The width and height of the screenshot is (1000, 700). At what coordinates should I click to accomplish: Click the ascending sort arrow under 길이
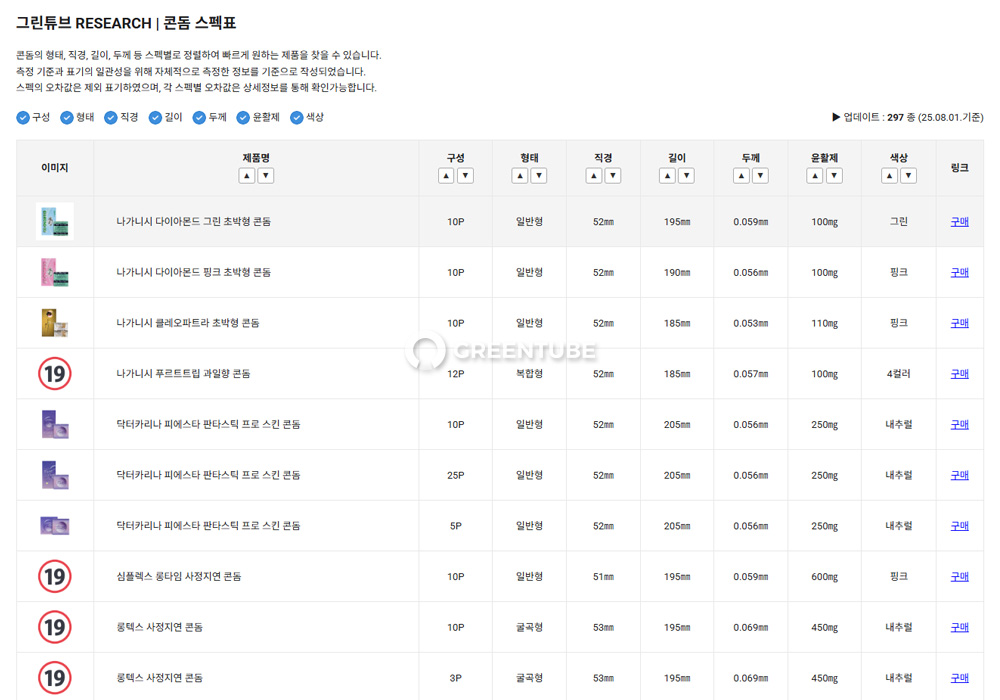click(x=666, y=175)
